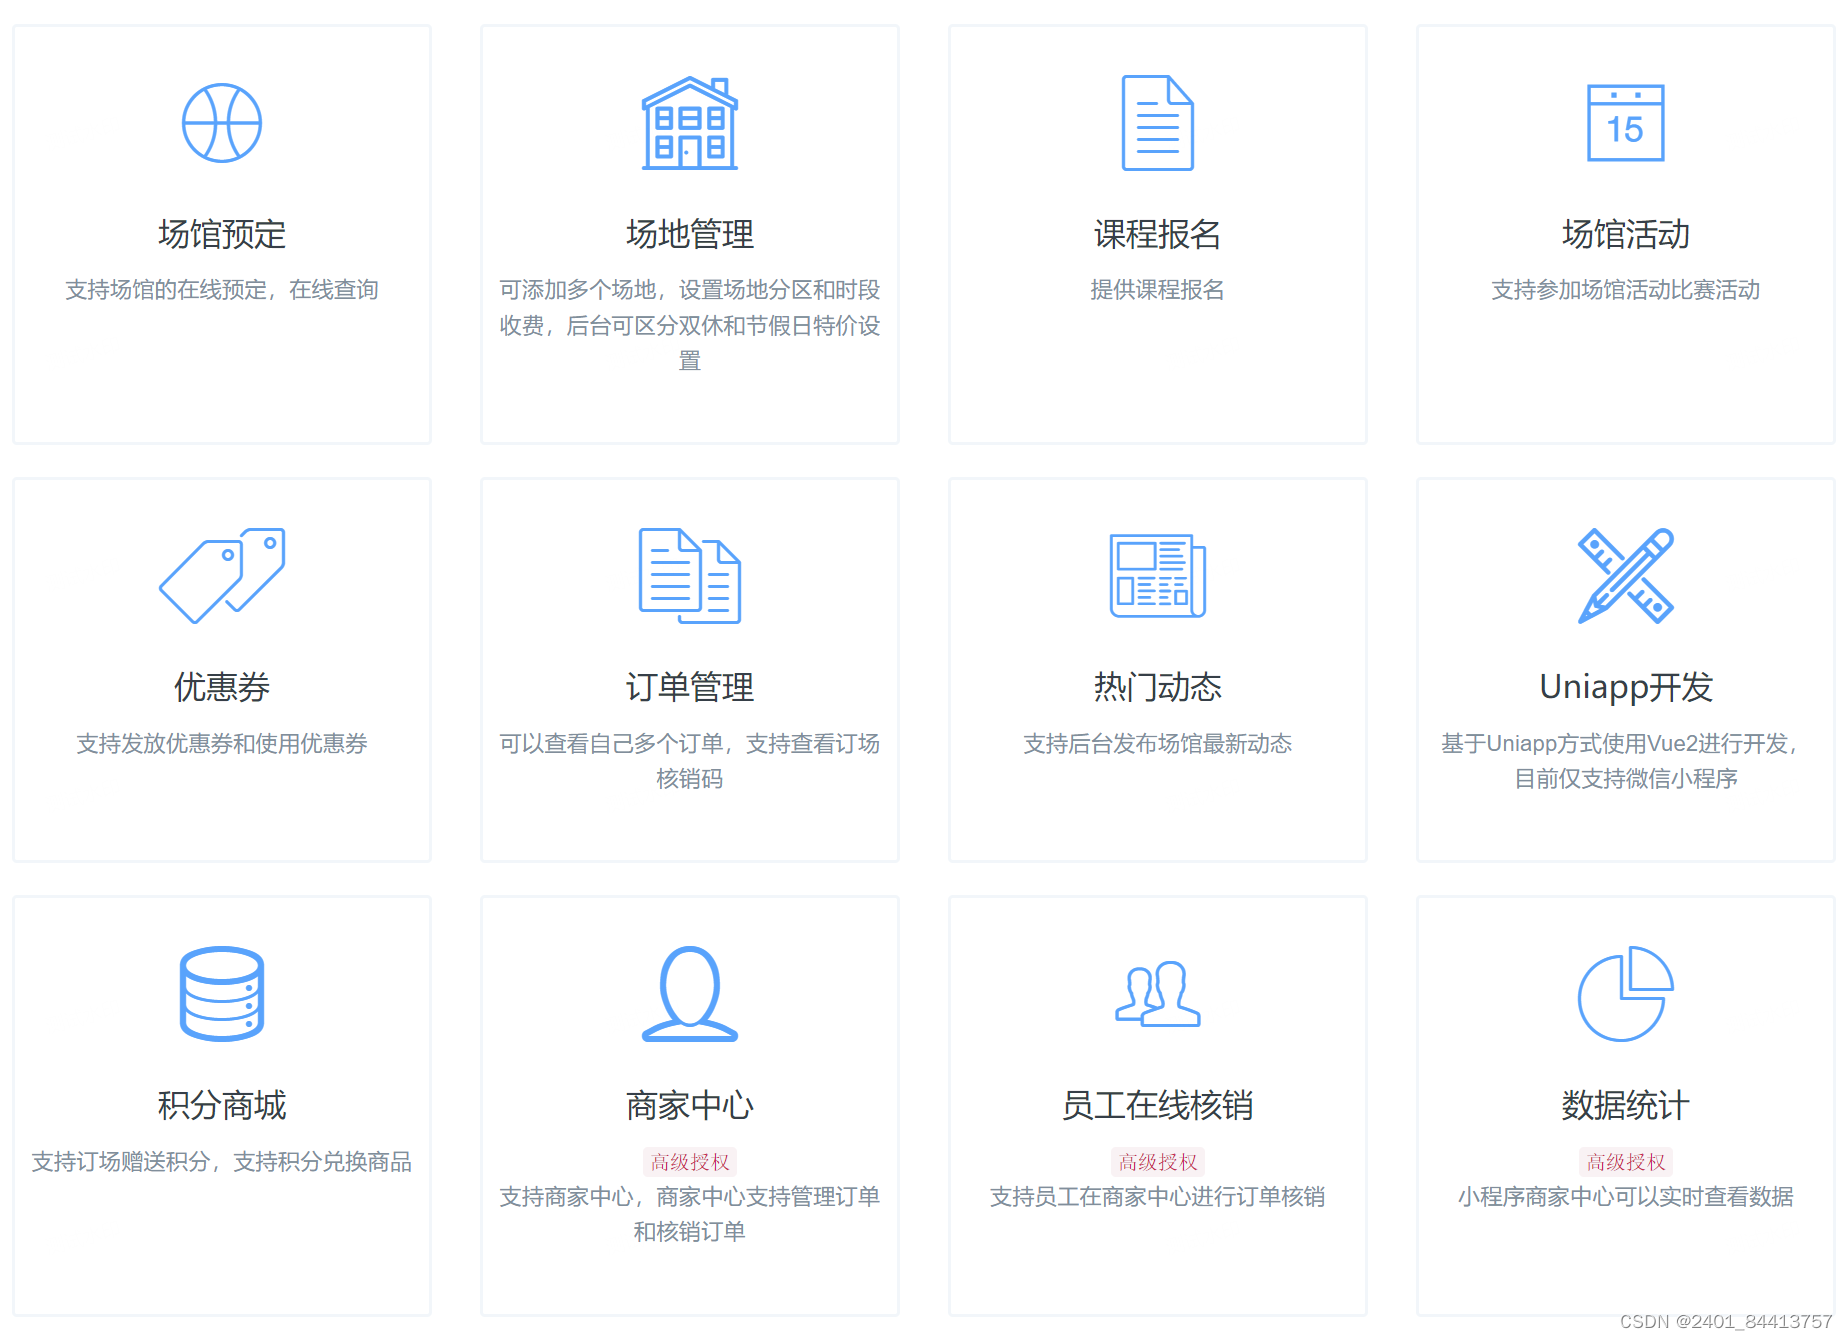Screen dimensions: 1848x1340
Task: Click description starting 支持商家中心，商家中心支持管理订单
Action: pyautogui.click(x=690, y=1214)
